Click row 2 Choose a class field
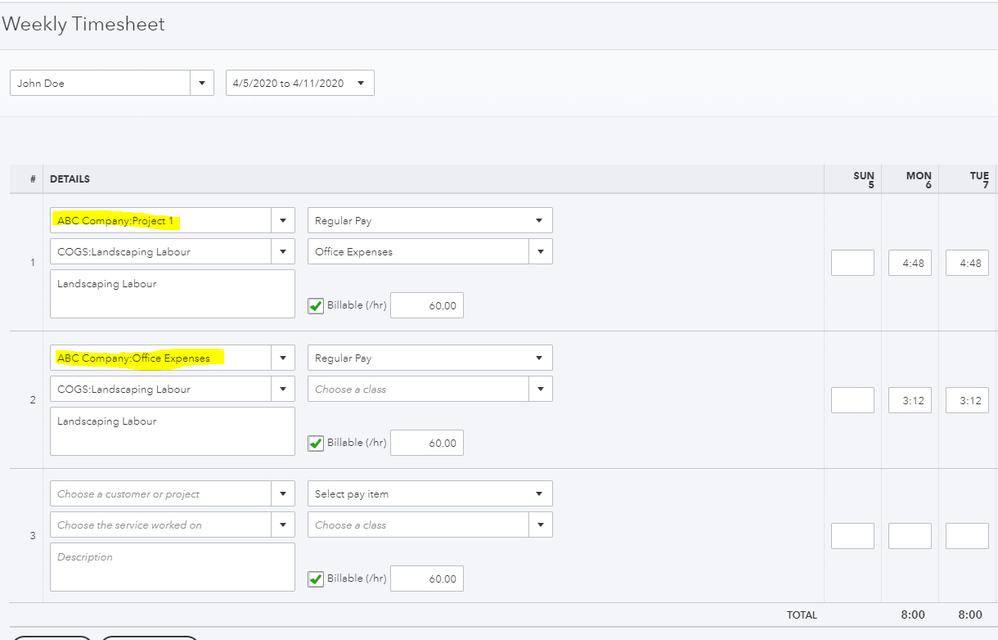Viewport: 998px width, 640px height. pyautogui.click(x=418, y=389)
